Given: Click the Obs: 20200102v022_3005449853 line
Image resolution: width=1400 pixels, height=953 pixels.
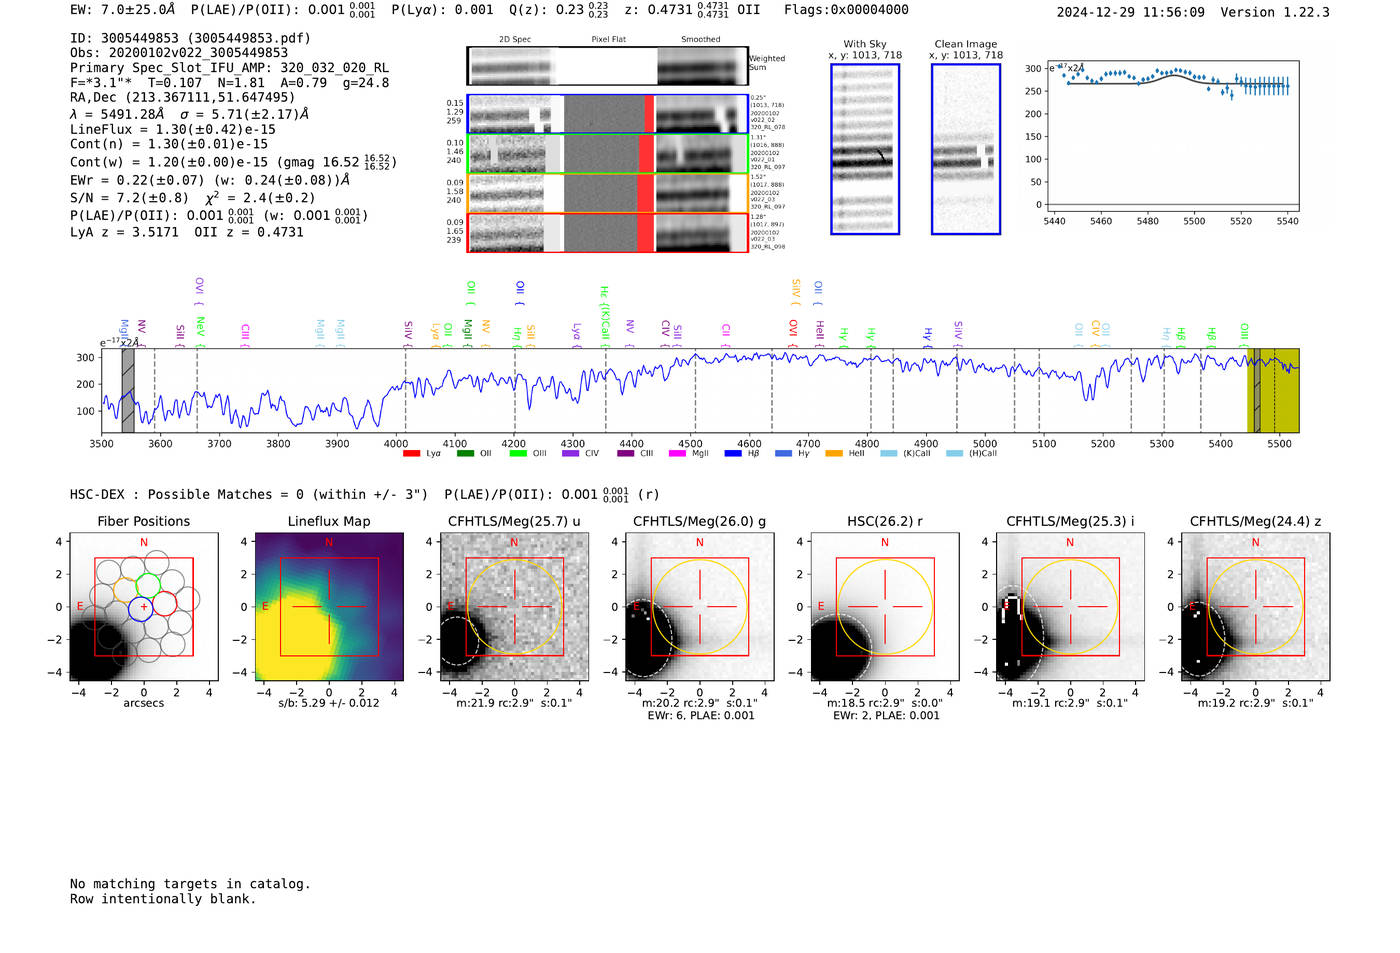Looking at the screenshot, I should (x=179, y=53).
